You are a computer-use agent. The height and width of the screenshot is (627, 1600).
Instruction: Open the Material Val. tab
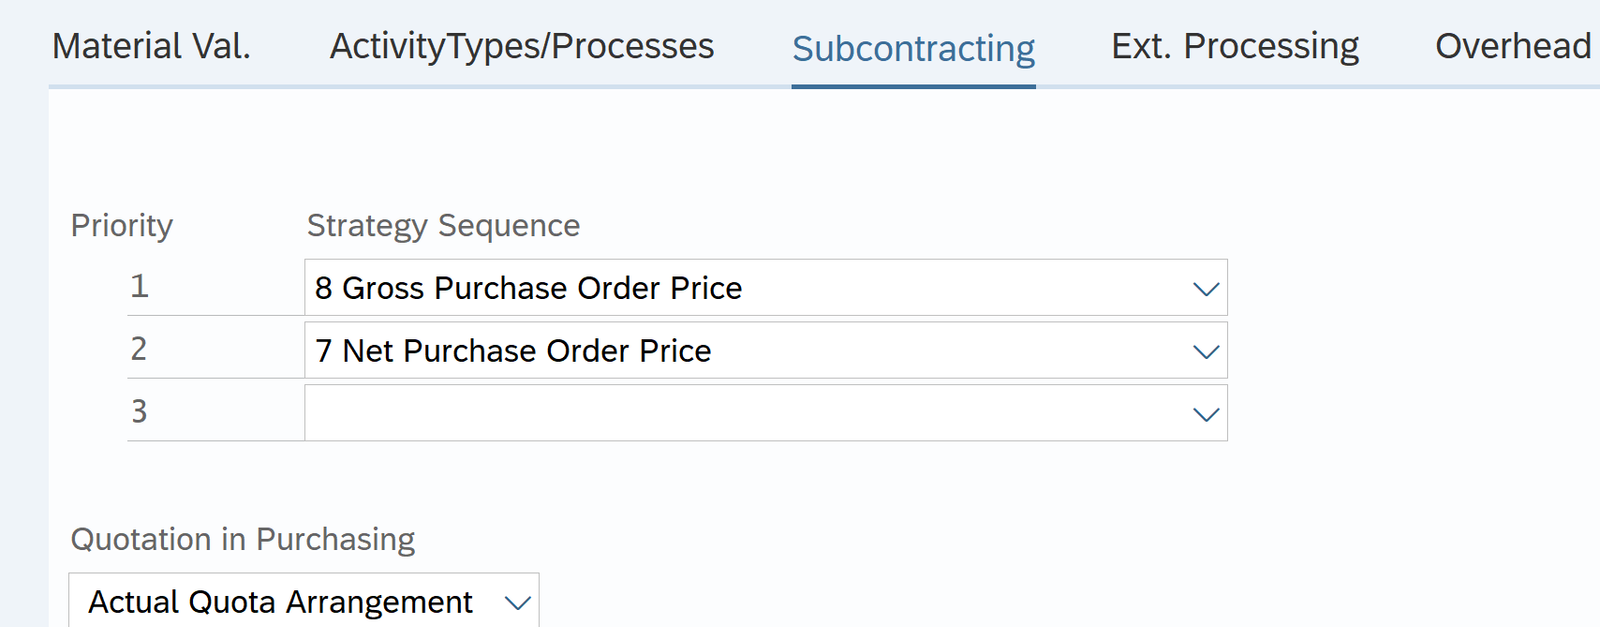151,46
